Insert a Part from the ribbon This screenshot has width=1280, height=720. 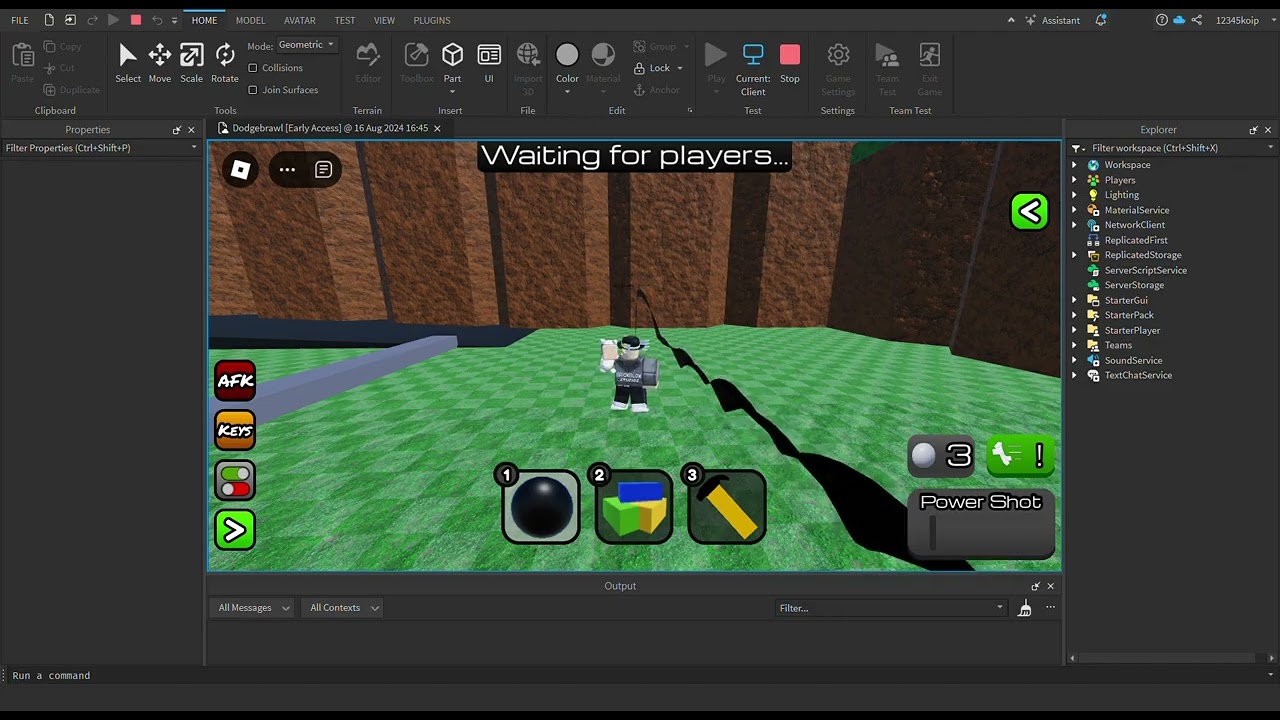(452, 63)
